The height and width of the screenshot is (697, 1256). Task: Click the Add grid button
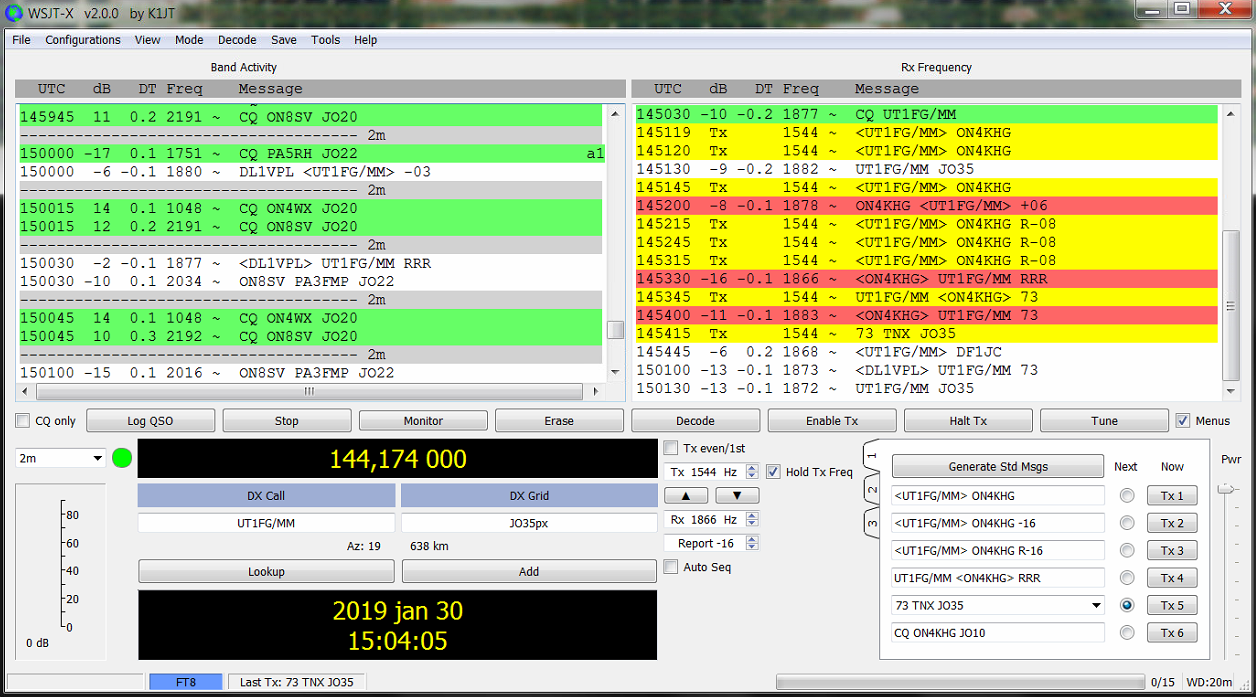tap(529, 571)
